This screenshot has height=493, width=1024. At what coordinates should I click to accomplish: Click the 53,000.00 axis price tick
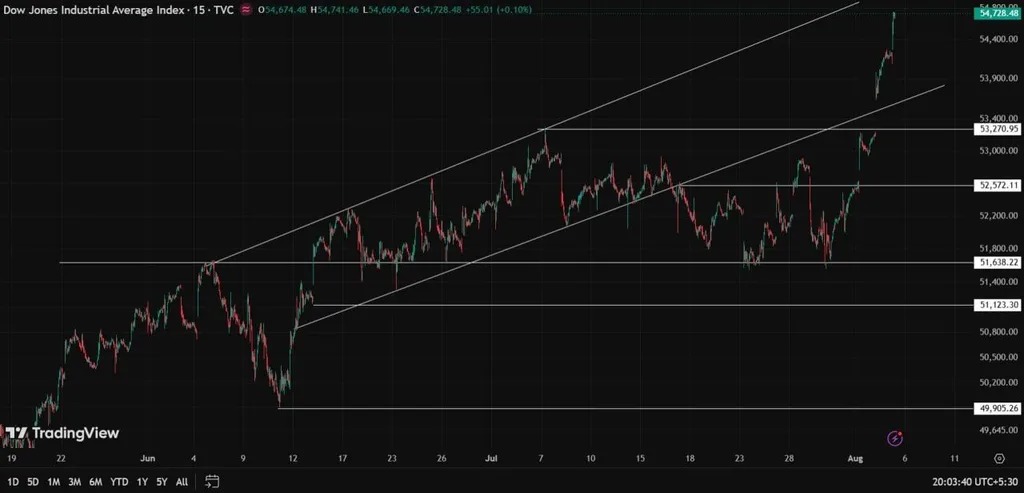(x=999, y=151)
